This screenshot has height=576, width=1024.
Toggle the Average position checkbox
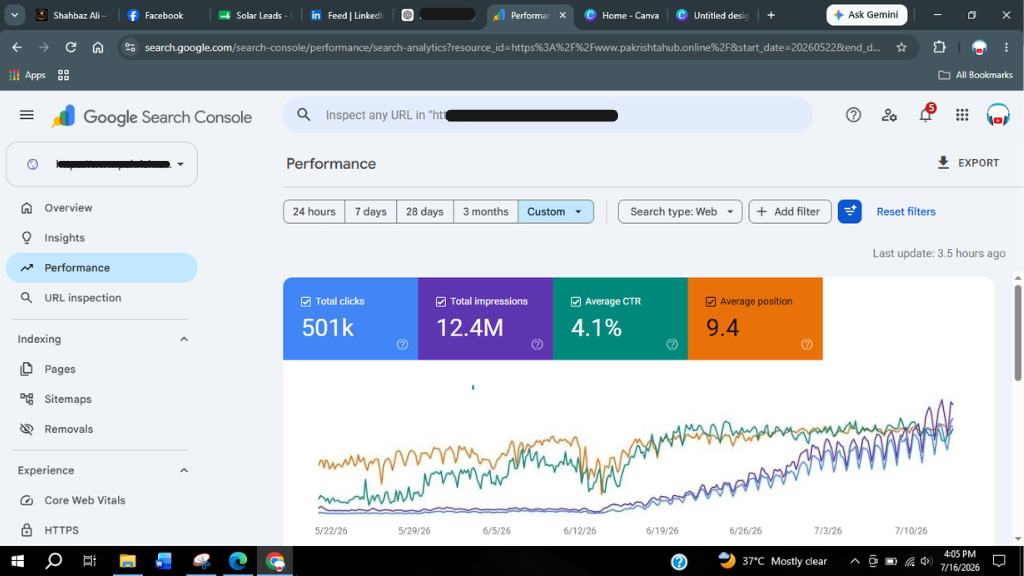pyautogui.click(x=711, y=302)
